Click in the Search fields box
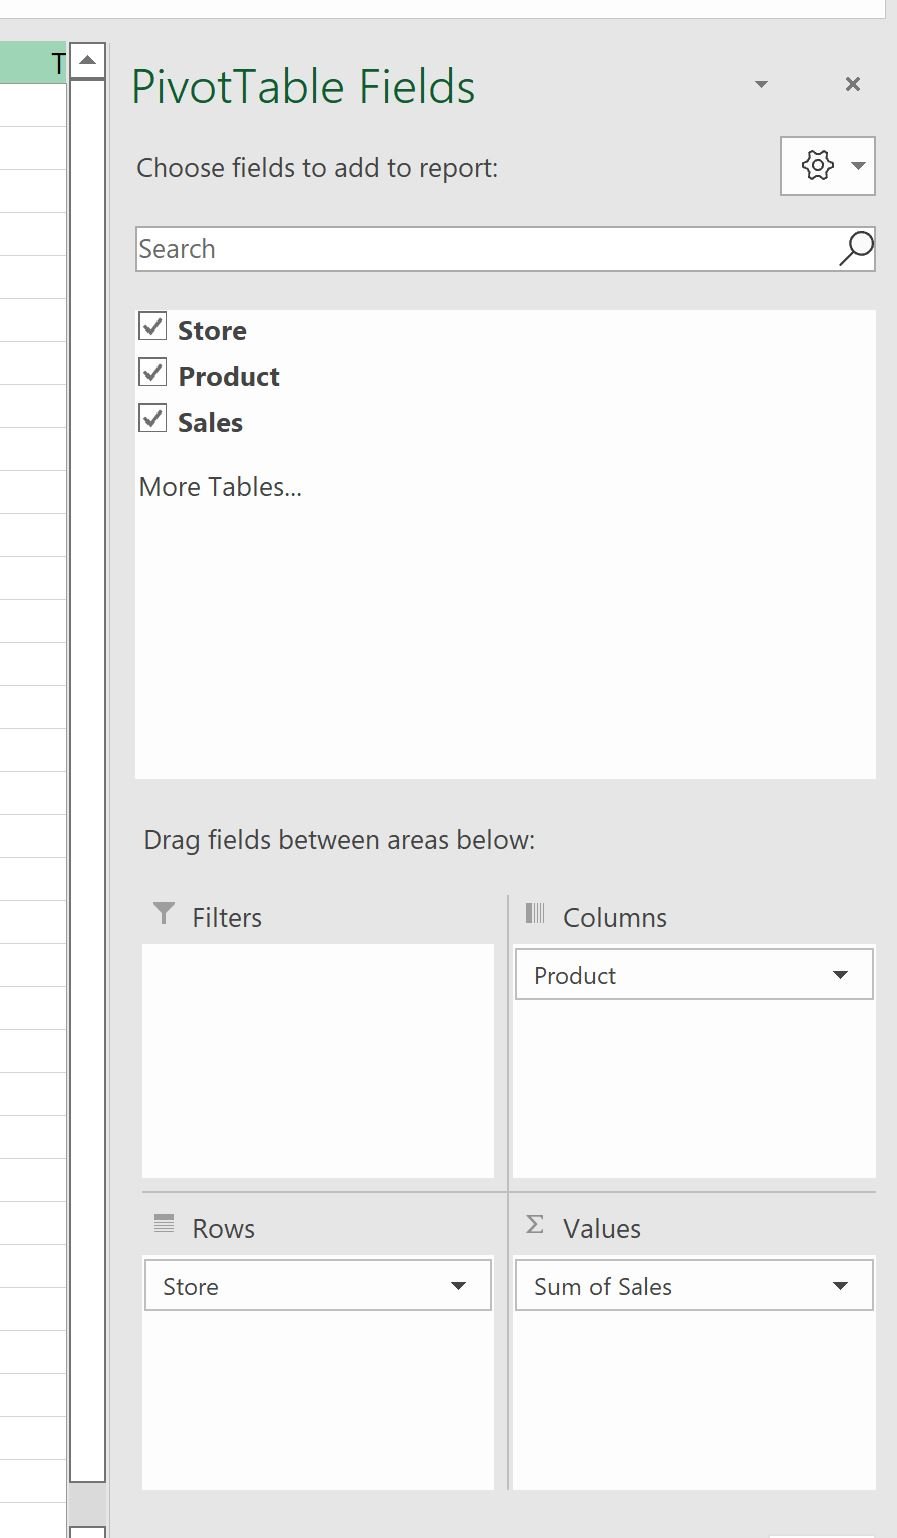 point(486,249)
